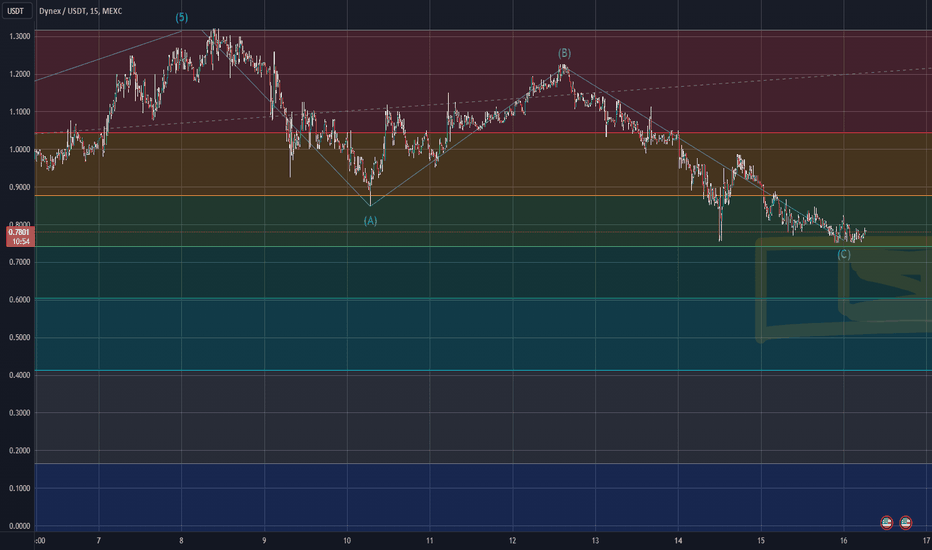The image size is (932, 550).
Task: Select the red Fibonacci level line
Action: coord(483,133)
